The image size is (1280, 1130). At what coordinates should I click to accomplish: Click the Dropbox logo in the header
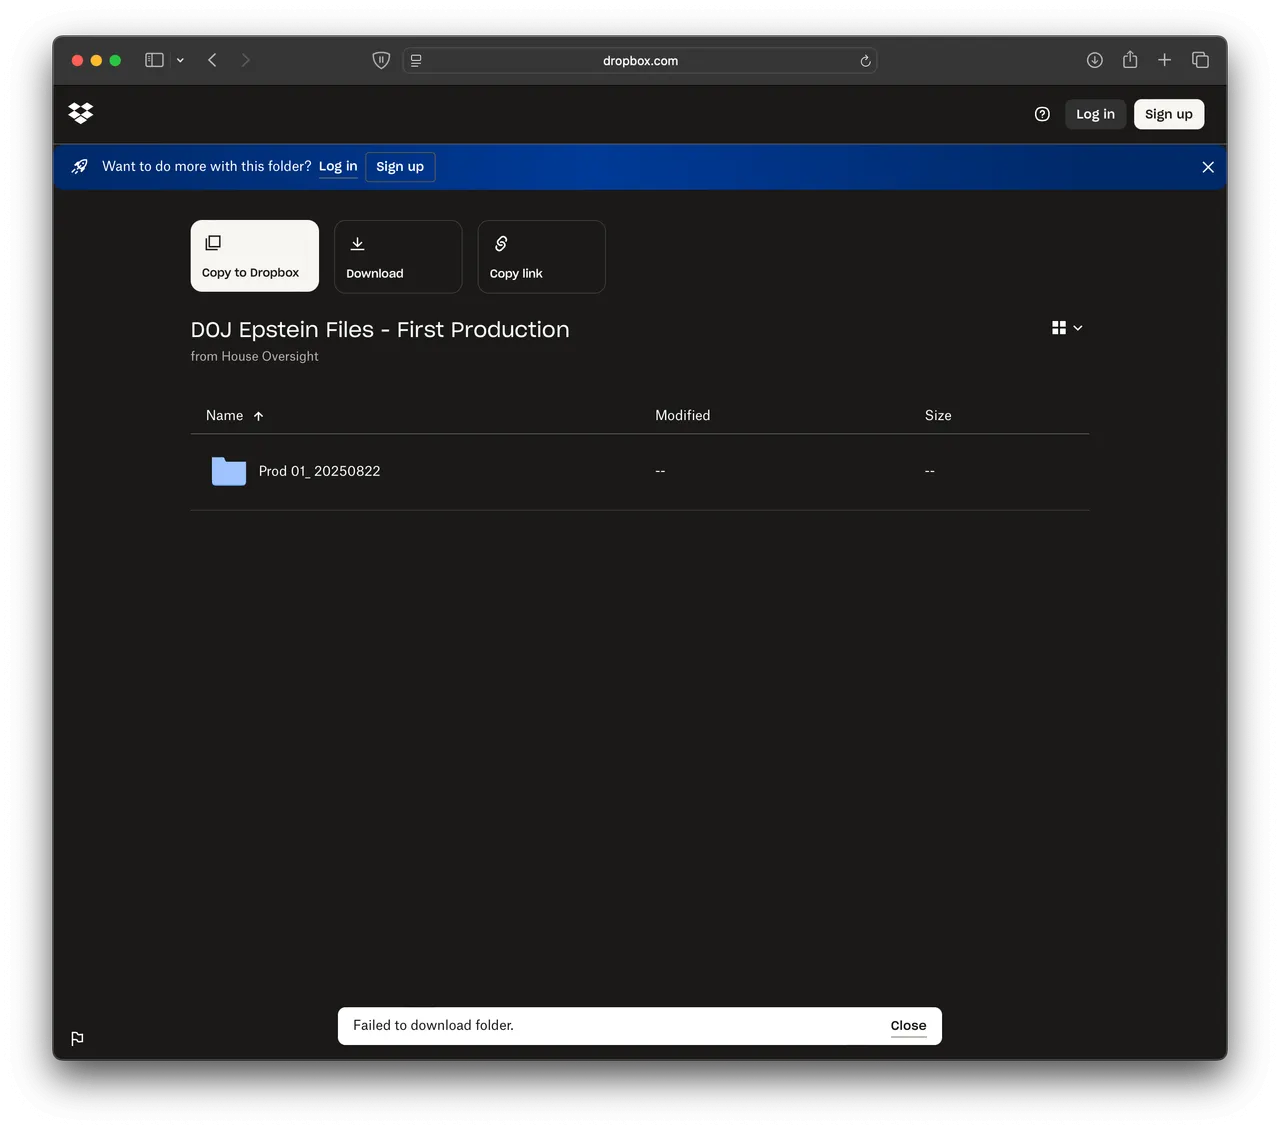point(81,113)
